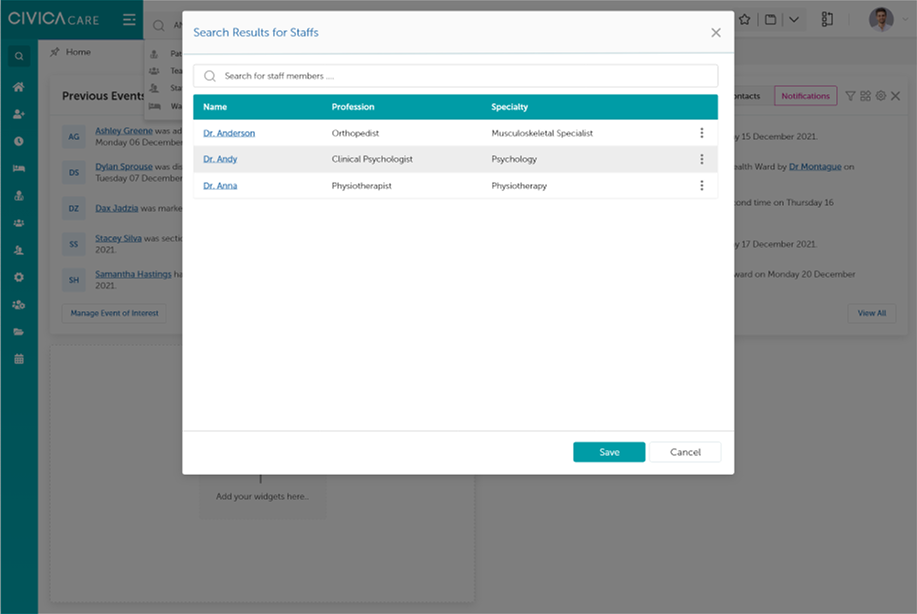Click the sidebar search icon
The height and width of the screenshot is (614, 917).
click(19, 56)
